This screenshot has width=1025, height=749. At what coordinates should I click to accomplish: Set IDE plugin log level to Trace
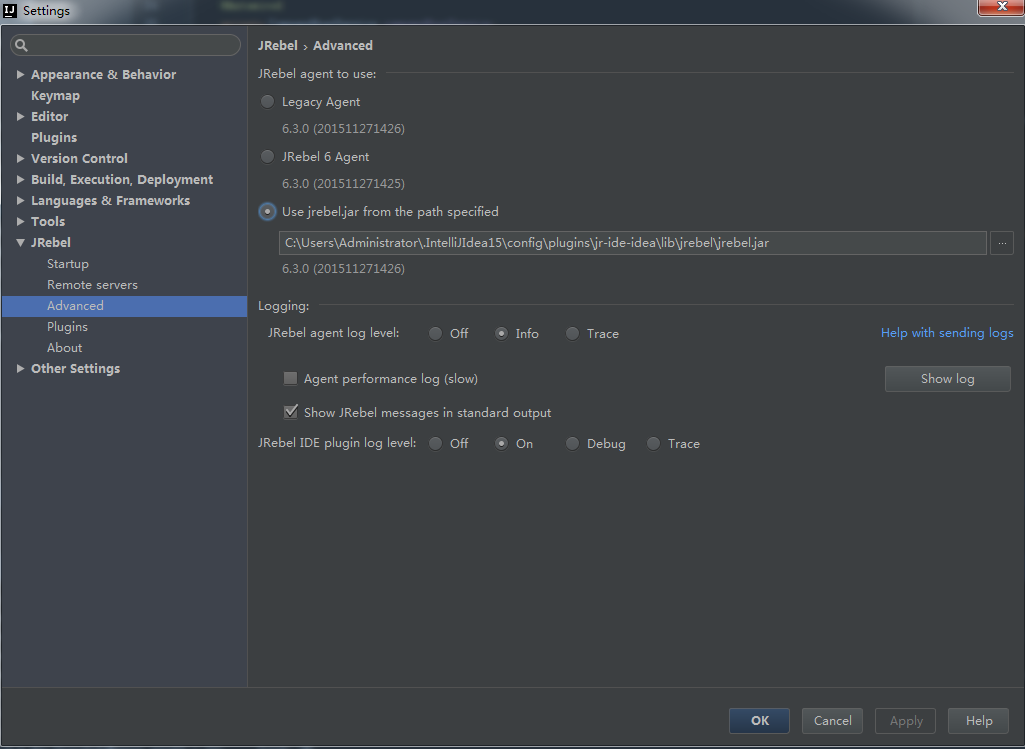[x=653, y=444]
